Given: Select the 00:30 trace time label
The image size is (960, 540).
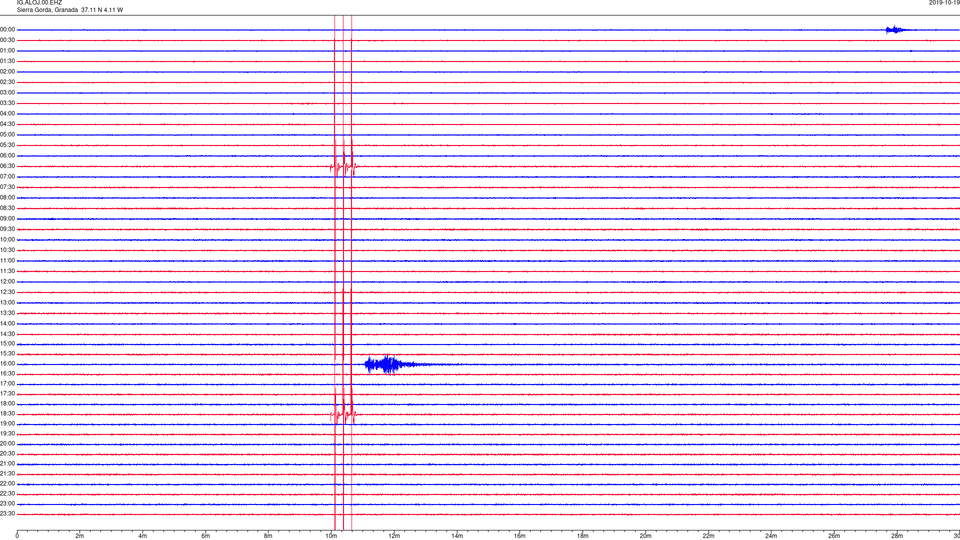Looking at the screenshot, I should 8,40.
